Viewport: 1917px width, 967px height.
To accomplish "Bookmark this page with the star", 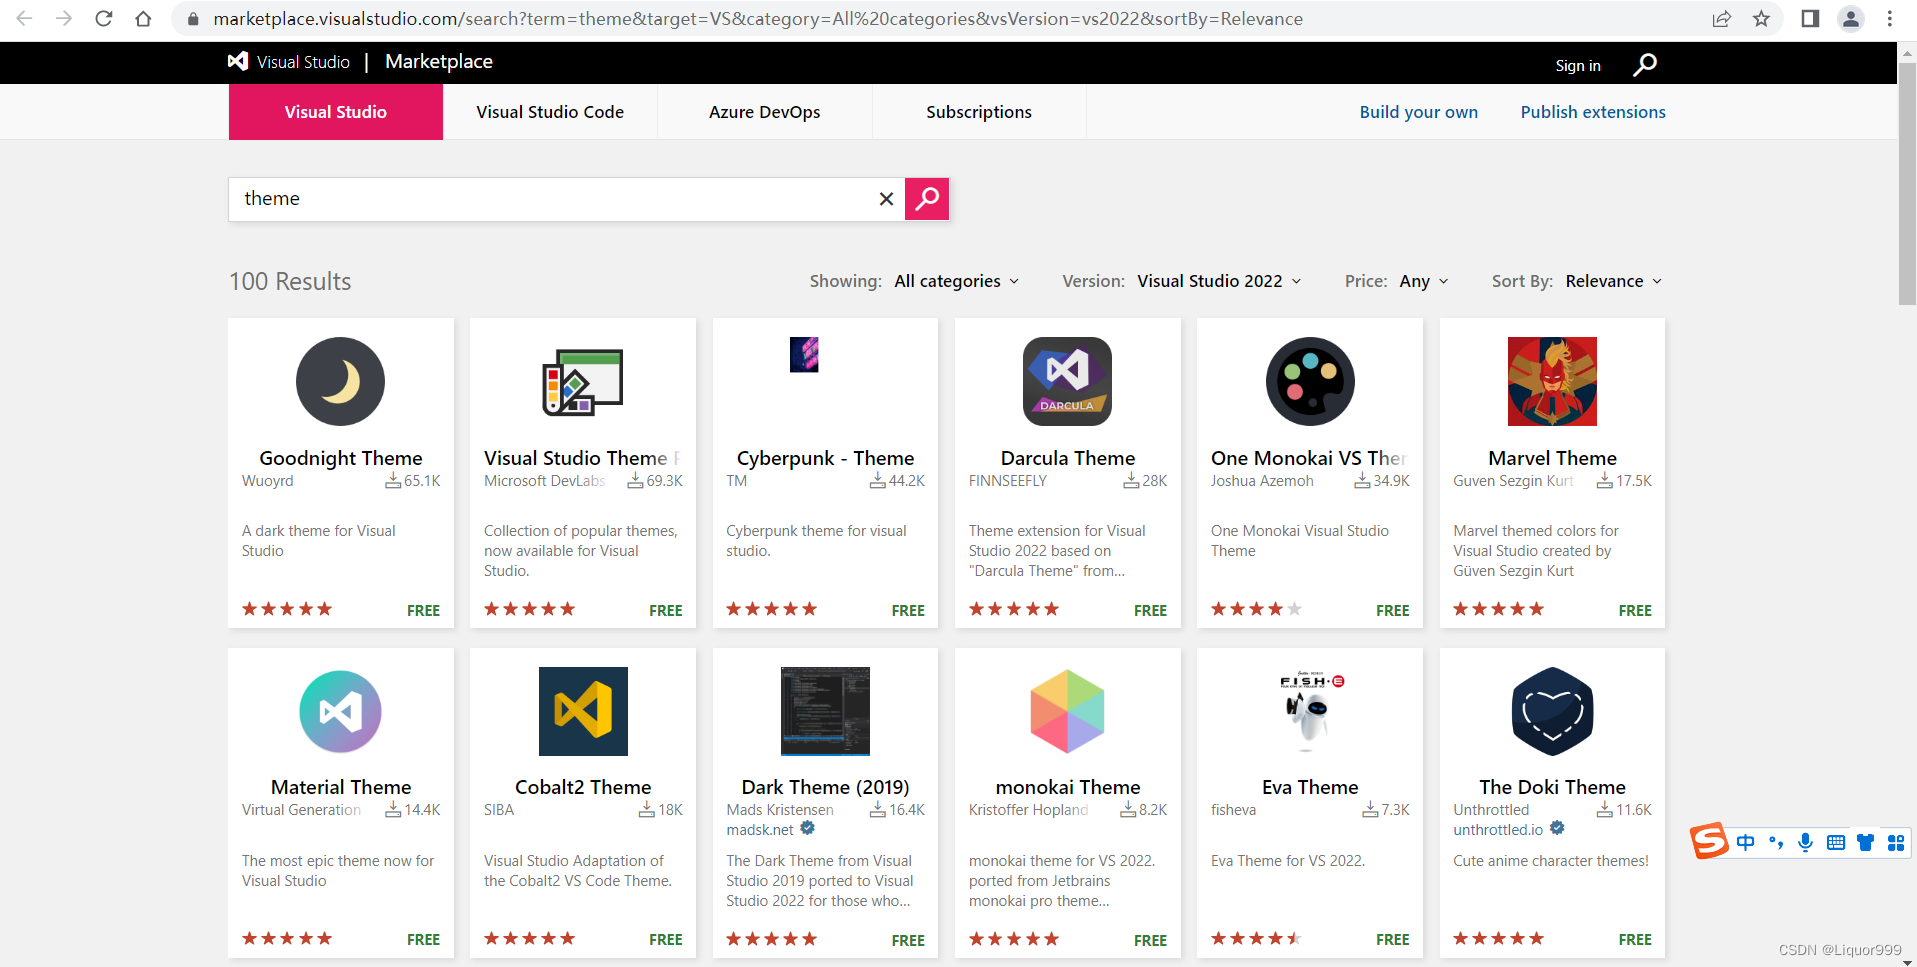I will 1761,19.
